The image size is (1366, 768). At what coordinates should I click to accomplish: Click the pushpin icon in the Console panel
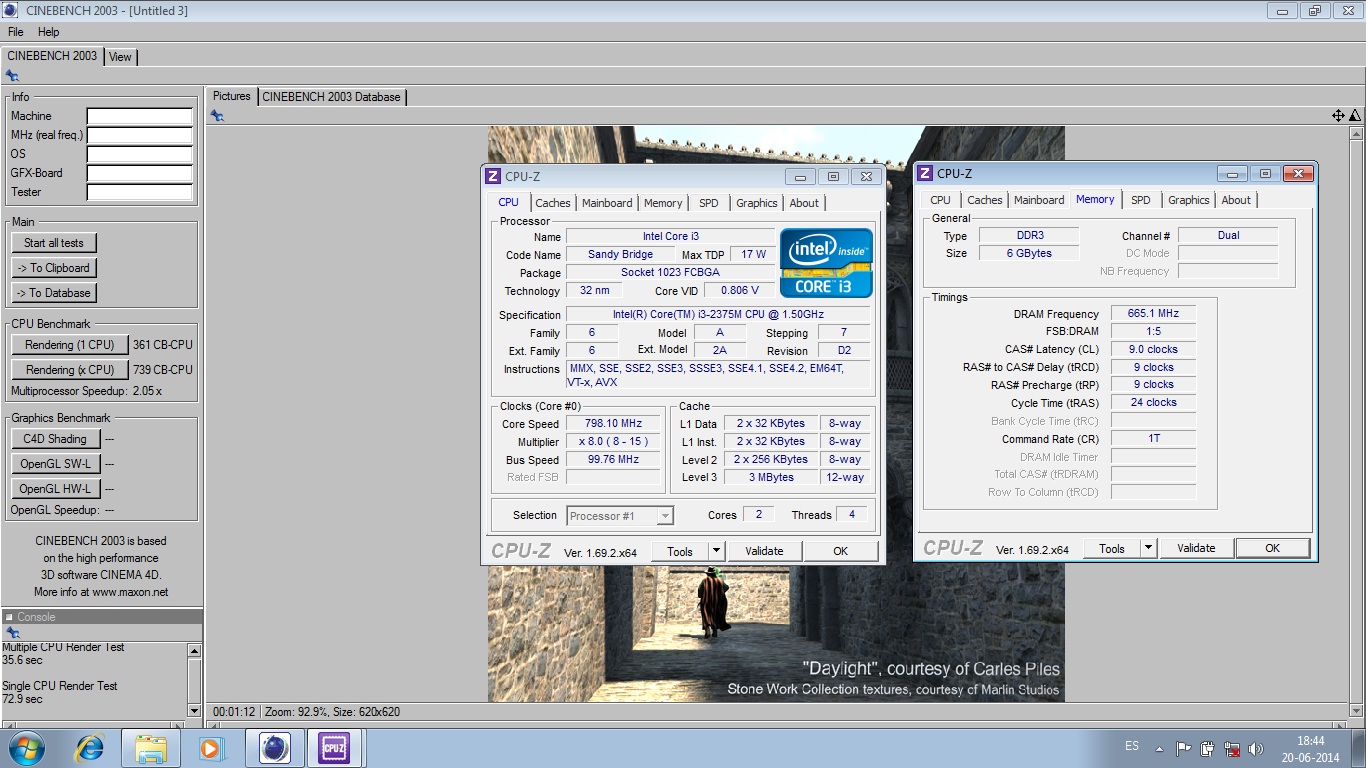click(x=12, y=633)
